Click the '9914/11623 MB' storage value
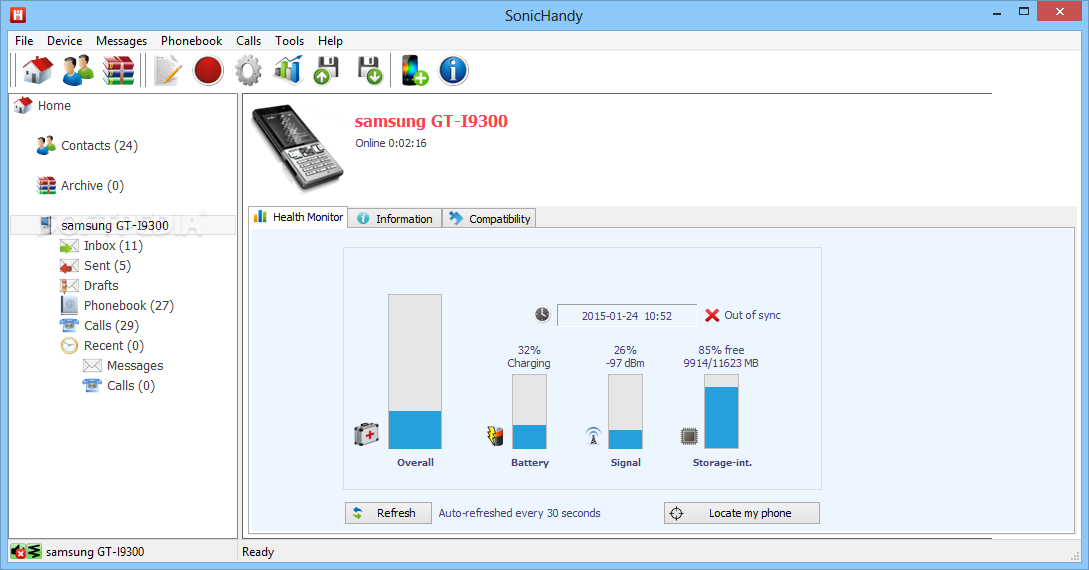The image size is (1089, 570). tap(721, 363)
